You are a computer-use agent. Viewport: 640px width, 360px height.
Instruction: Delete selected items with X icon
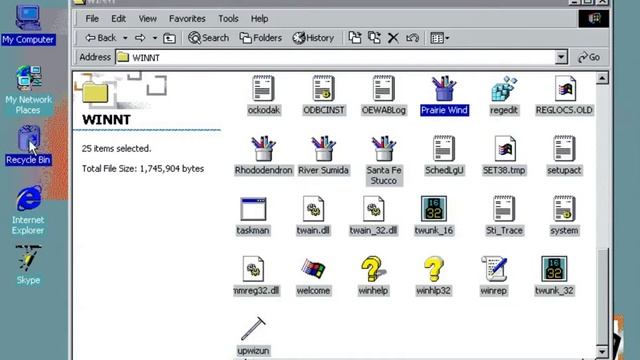pos(393,38)
